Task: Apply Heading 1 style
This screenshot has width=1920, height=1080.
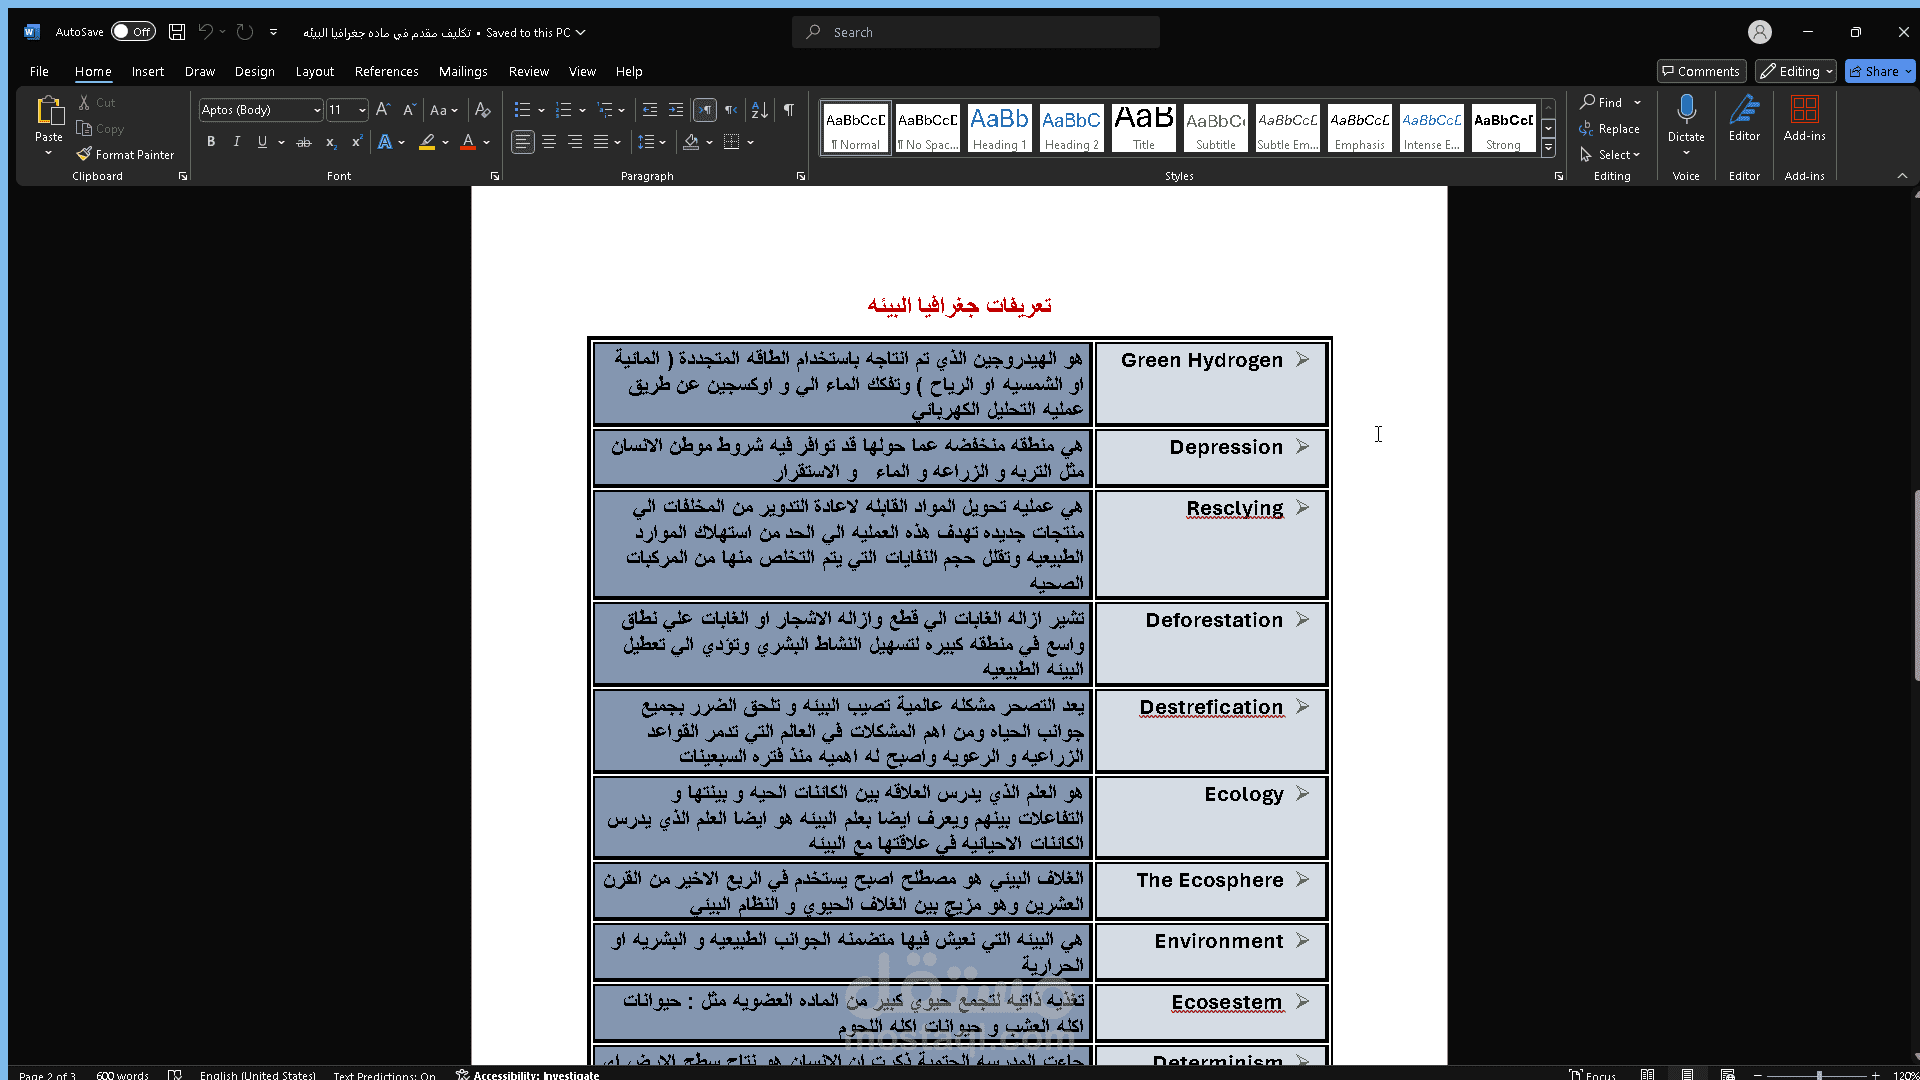Action: coord(1000,128)
